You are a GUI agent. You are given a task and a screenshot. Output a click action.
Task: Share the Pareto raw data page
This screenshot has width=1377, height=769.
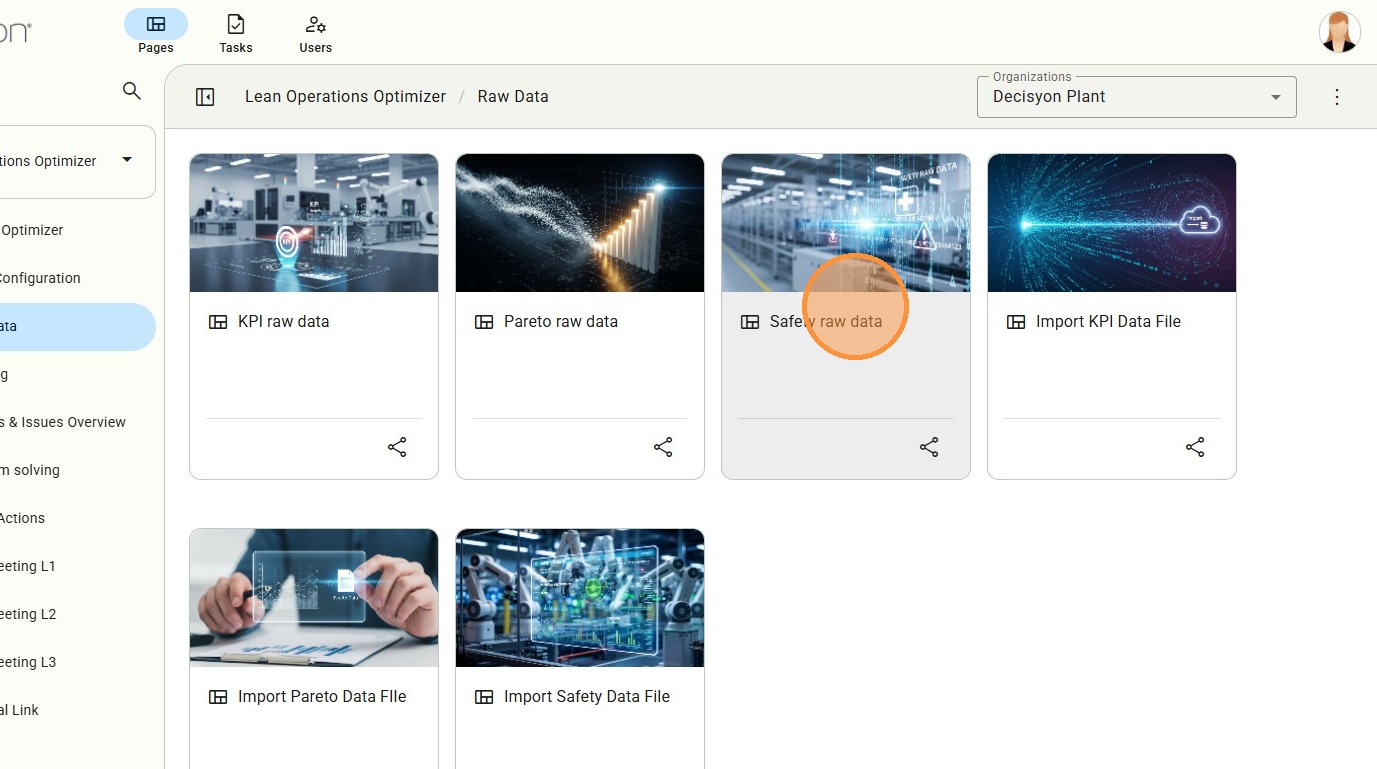663,447
